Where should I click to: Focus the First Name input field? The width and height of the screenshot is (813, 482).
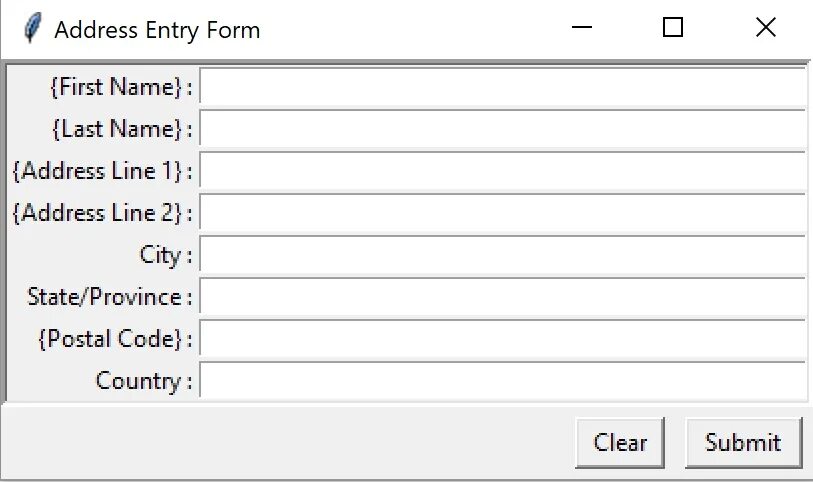(503, 87)
